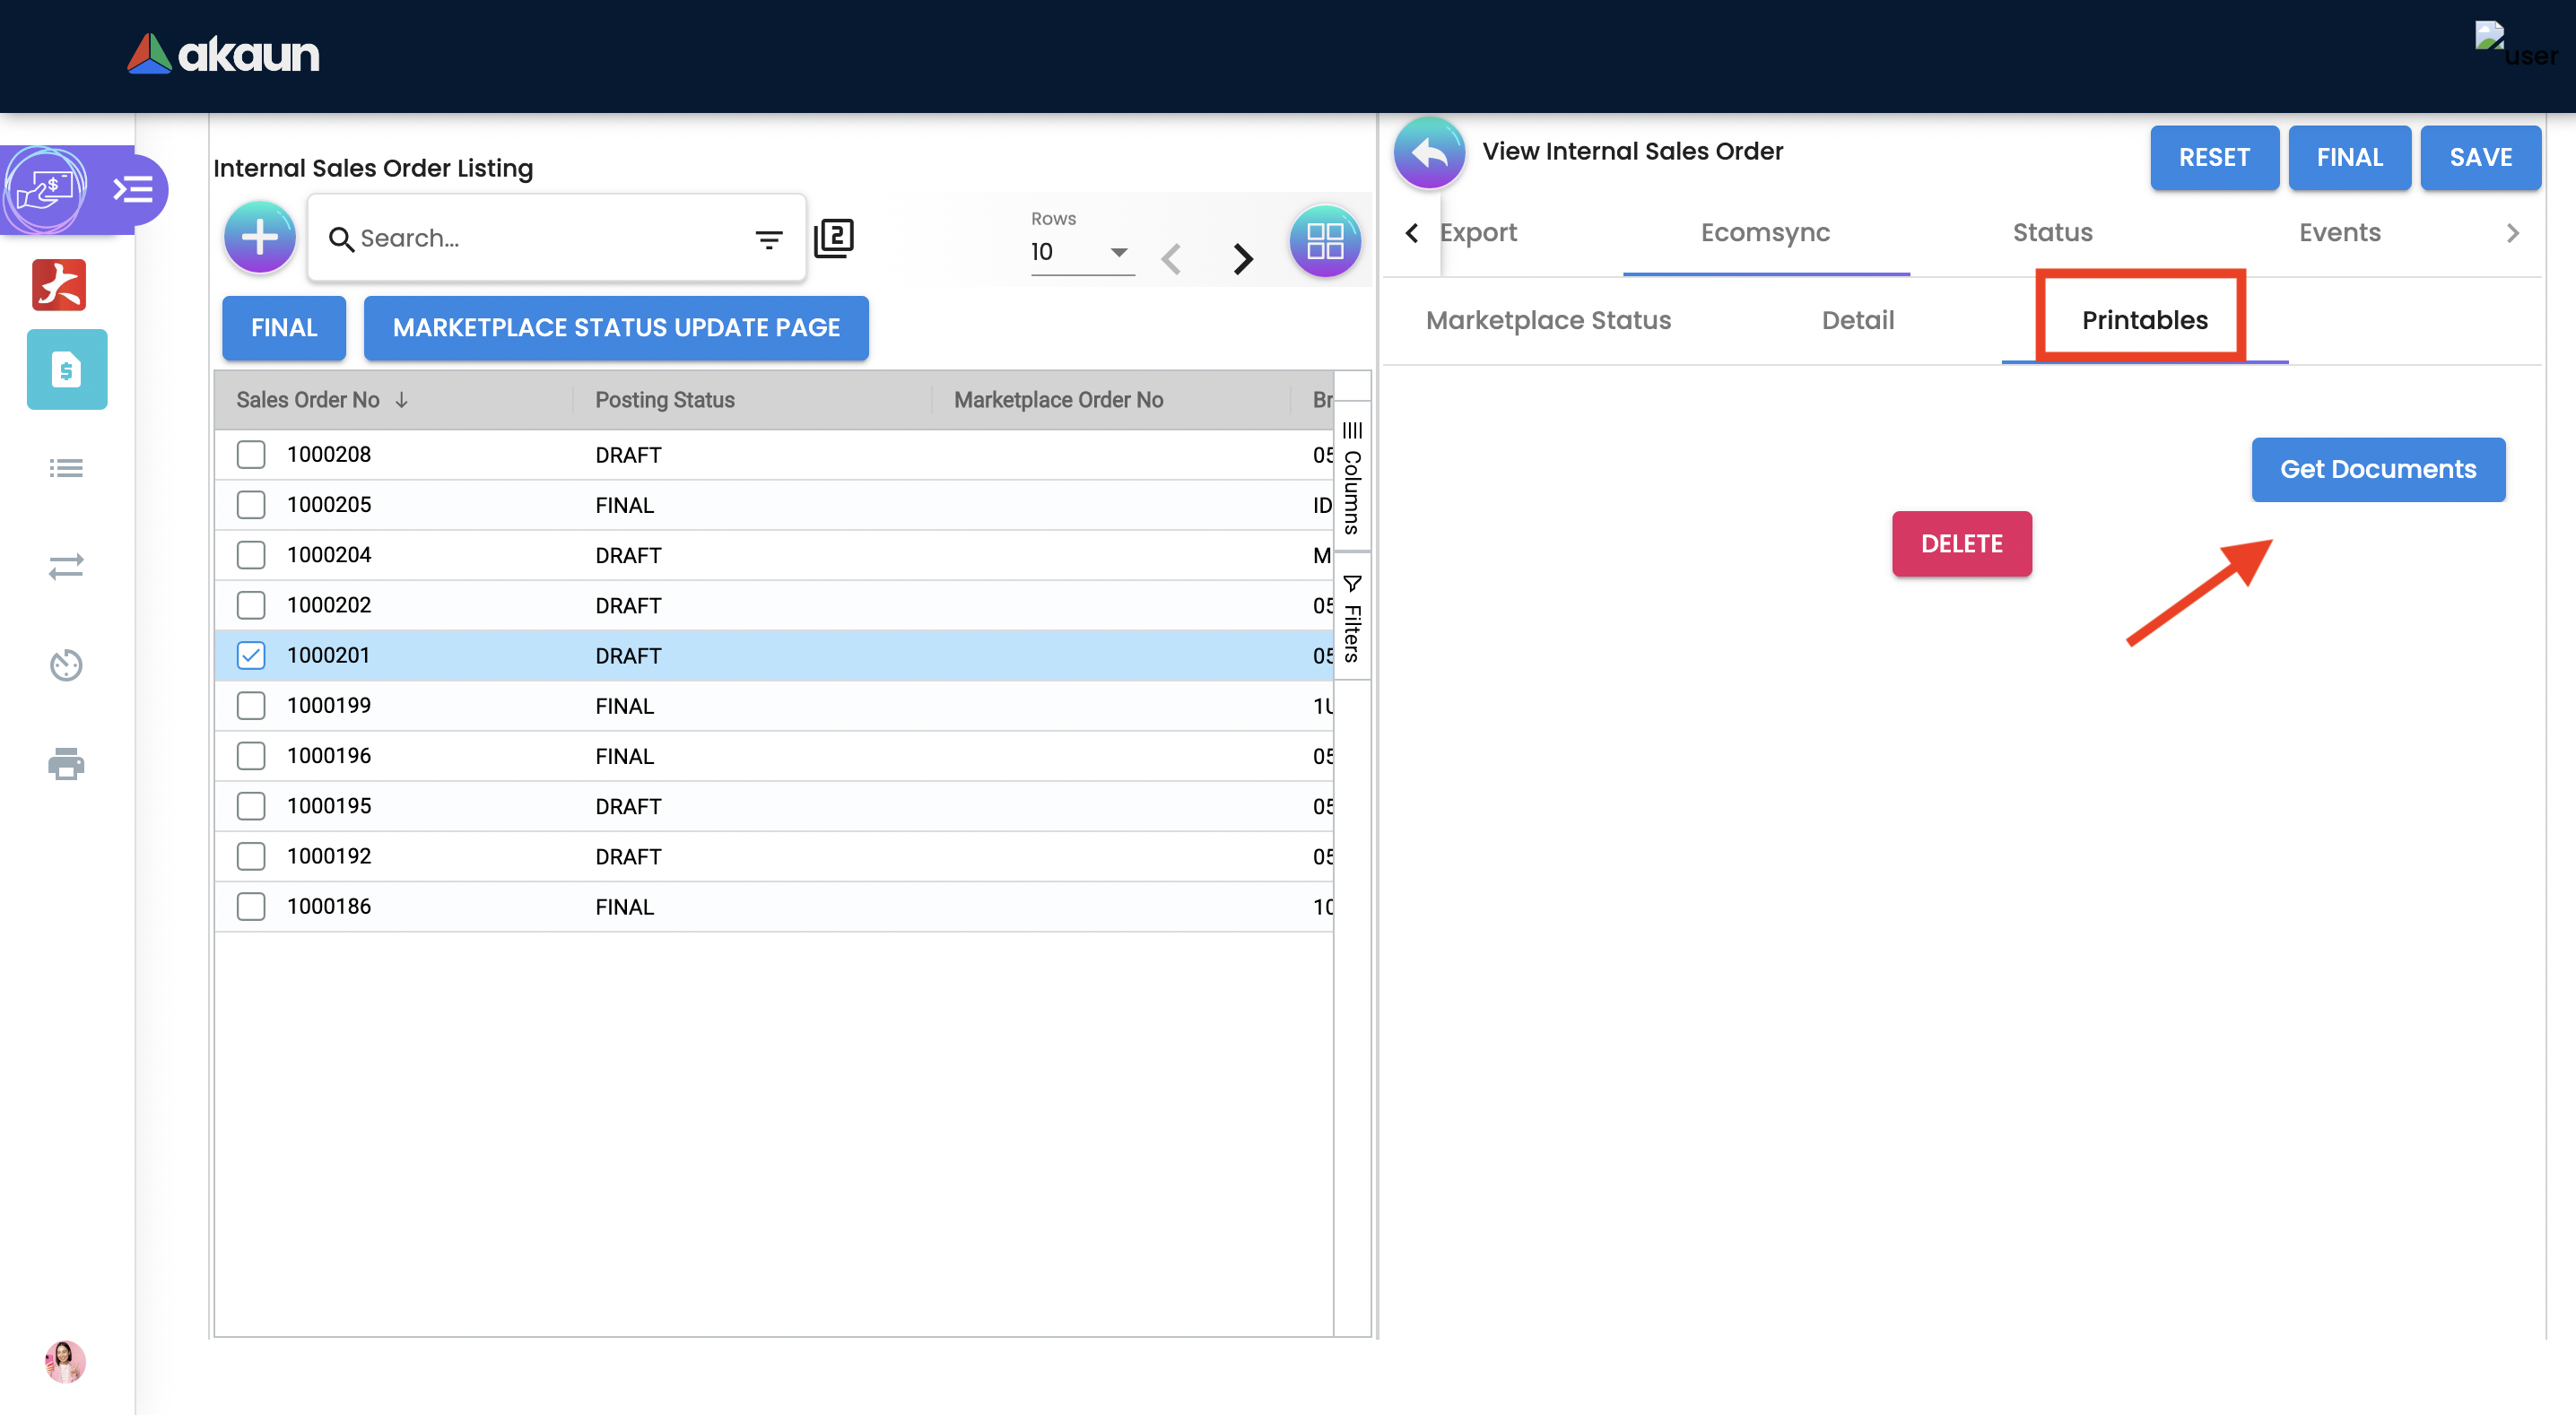Click the Get Documents button
The image size is (2576, 1415).
(x=2377, y=469)
